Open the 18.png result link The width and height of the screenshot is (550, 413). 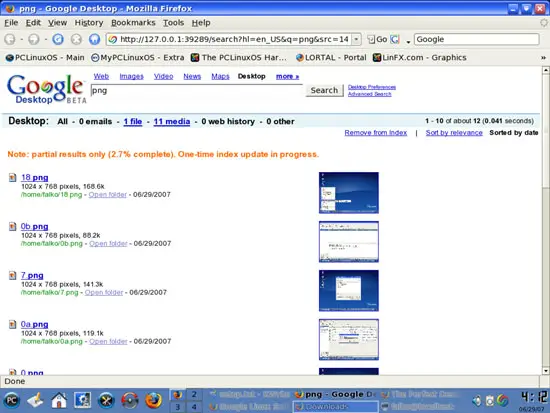click(34, 178)
